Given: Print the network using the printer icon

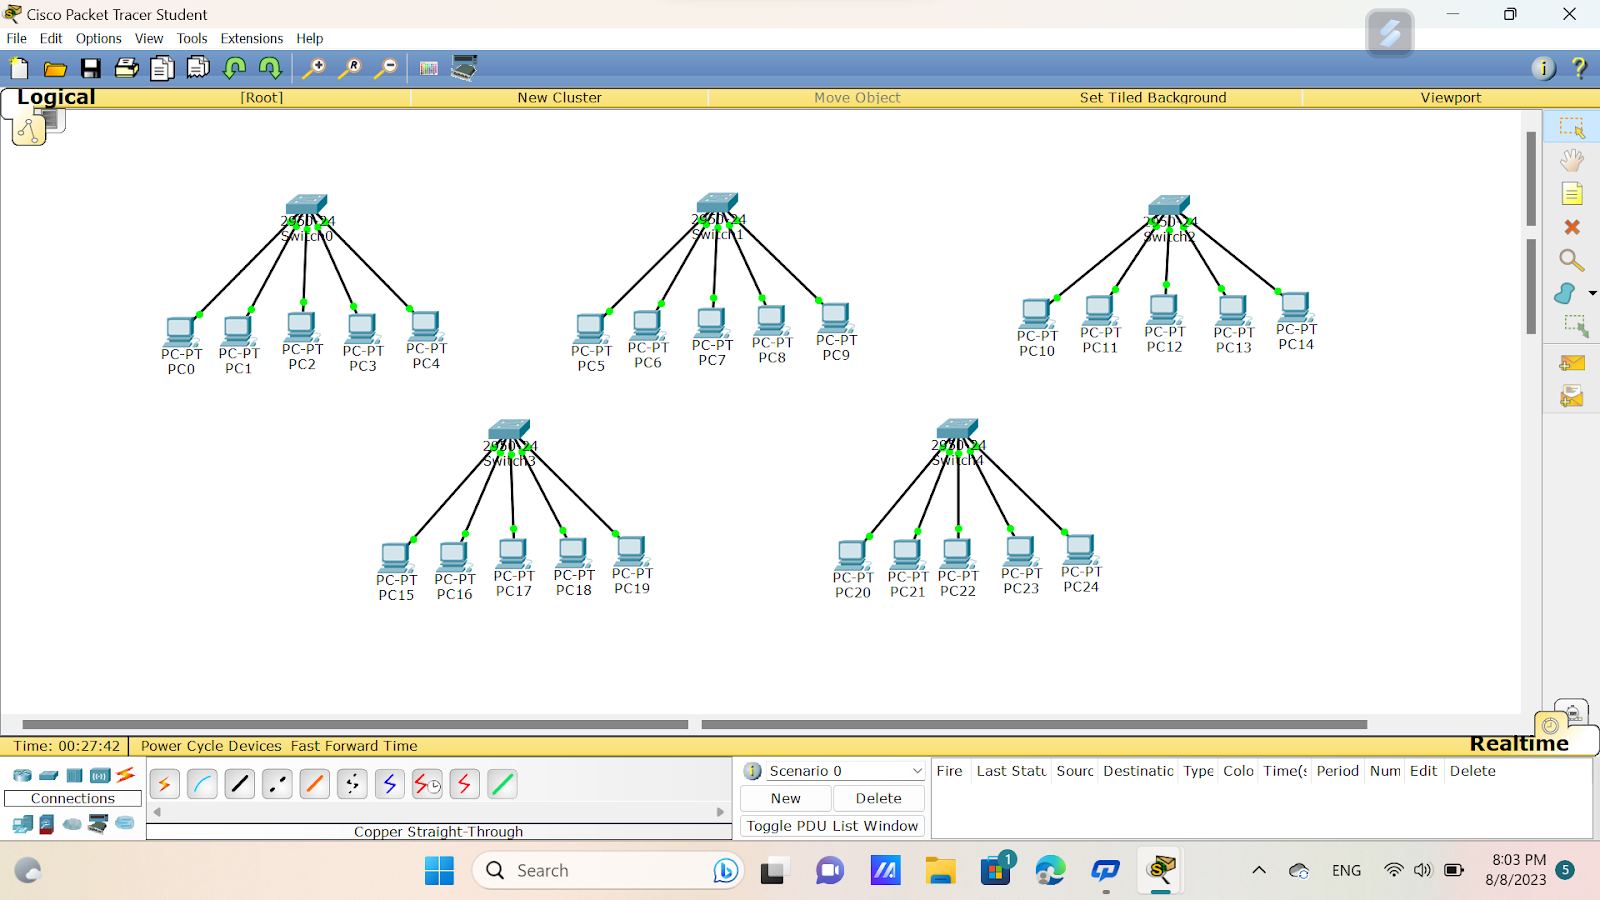Looking at the screenshot, I should tap(127, 68).
